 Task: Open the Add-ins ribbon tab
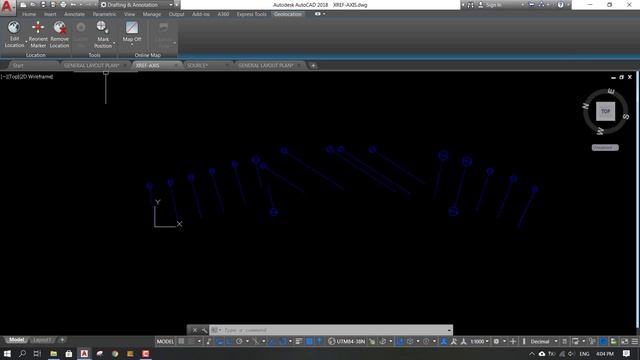click(x=200, y=14)
